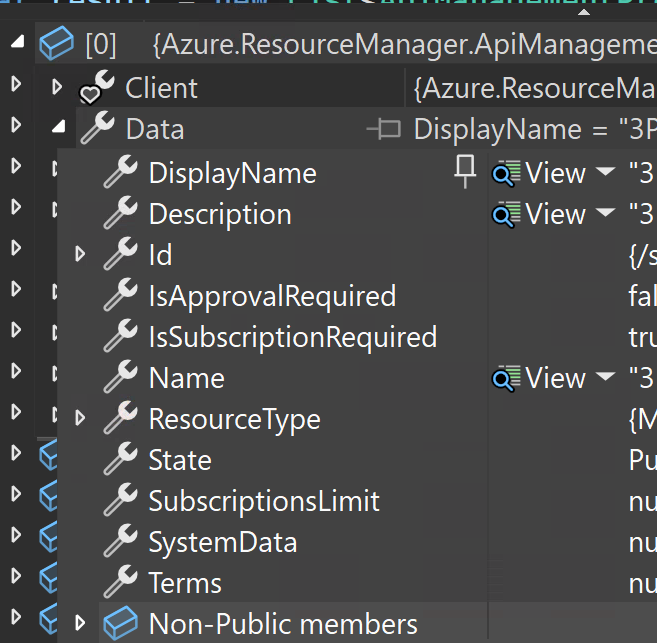
Task: Click the wrench icon beside DisplayName
Action: pyautogui.click(x=120, y=171)
